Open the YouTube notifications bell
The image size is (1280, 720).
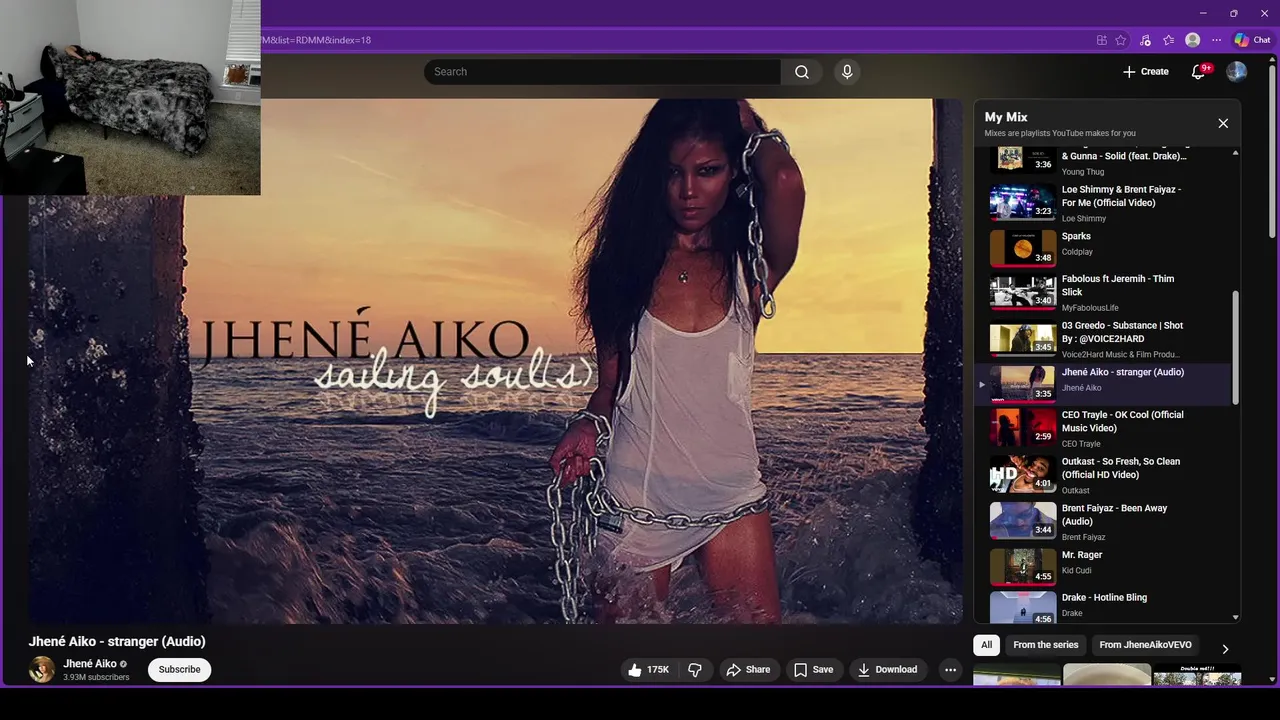click(1199, 72)
